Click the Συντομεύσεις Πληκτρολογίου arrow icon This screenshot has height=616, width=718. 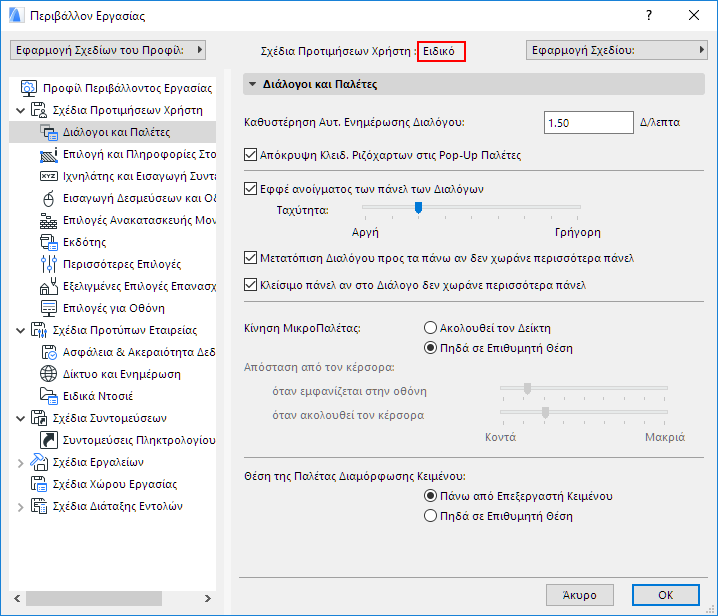(x=49, y=440)
